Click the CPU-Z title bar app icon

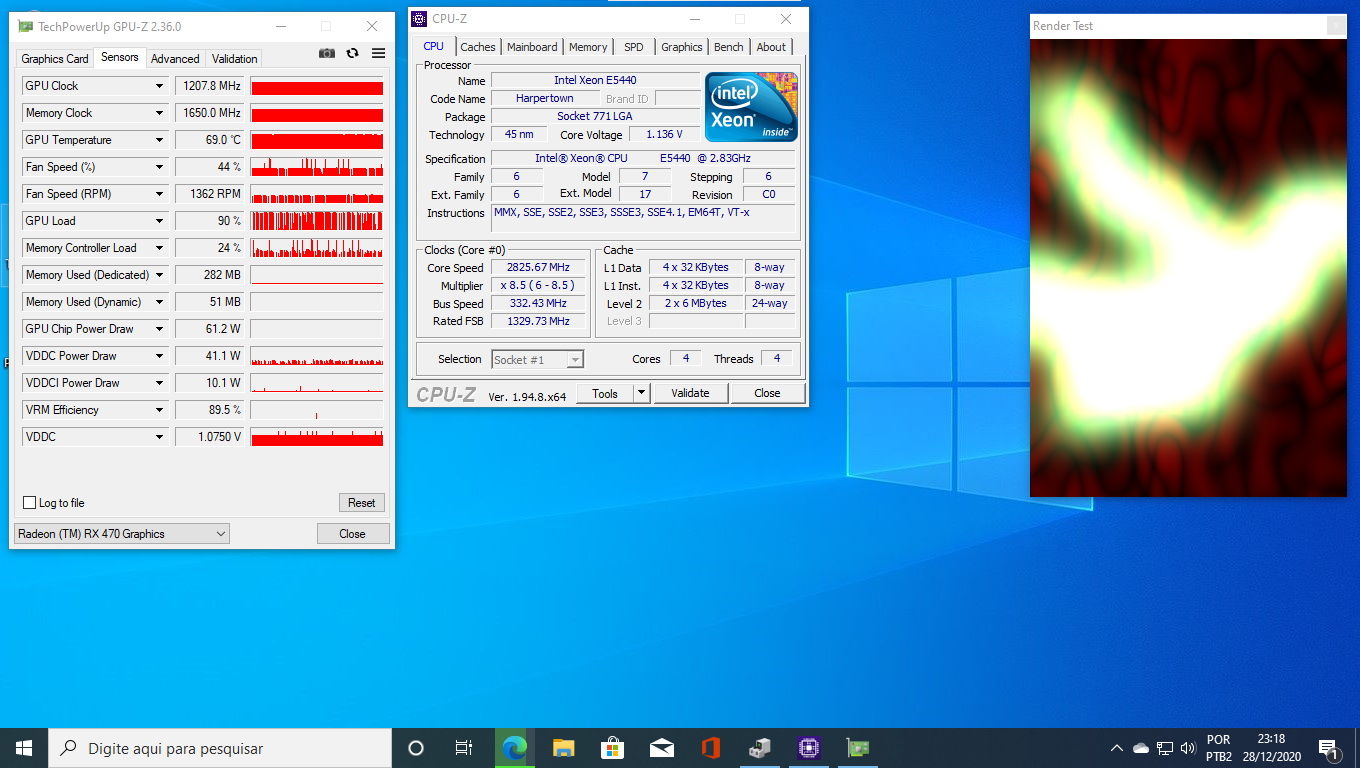420,19
